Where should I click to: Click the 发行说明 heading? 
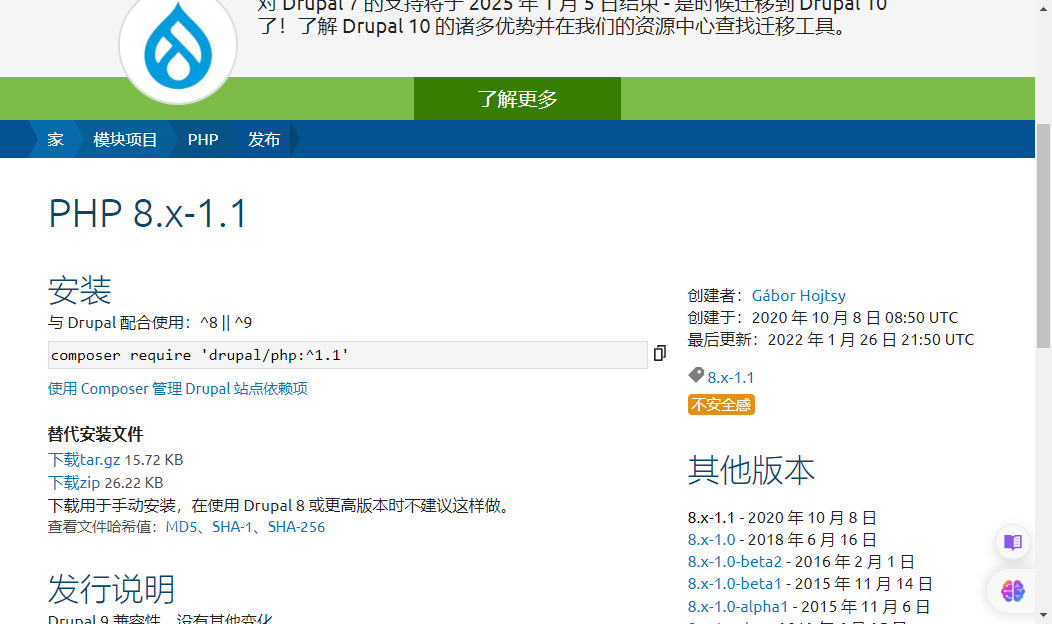pyautogui.click(x=111, y=589)
